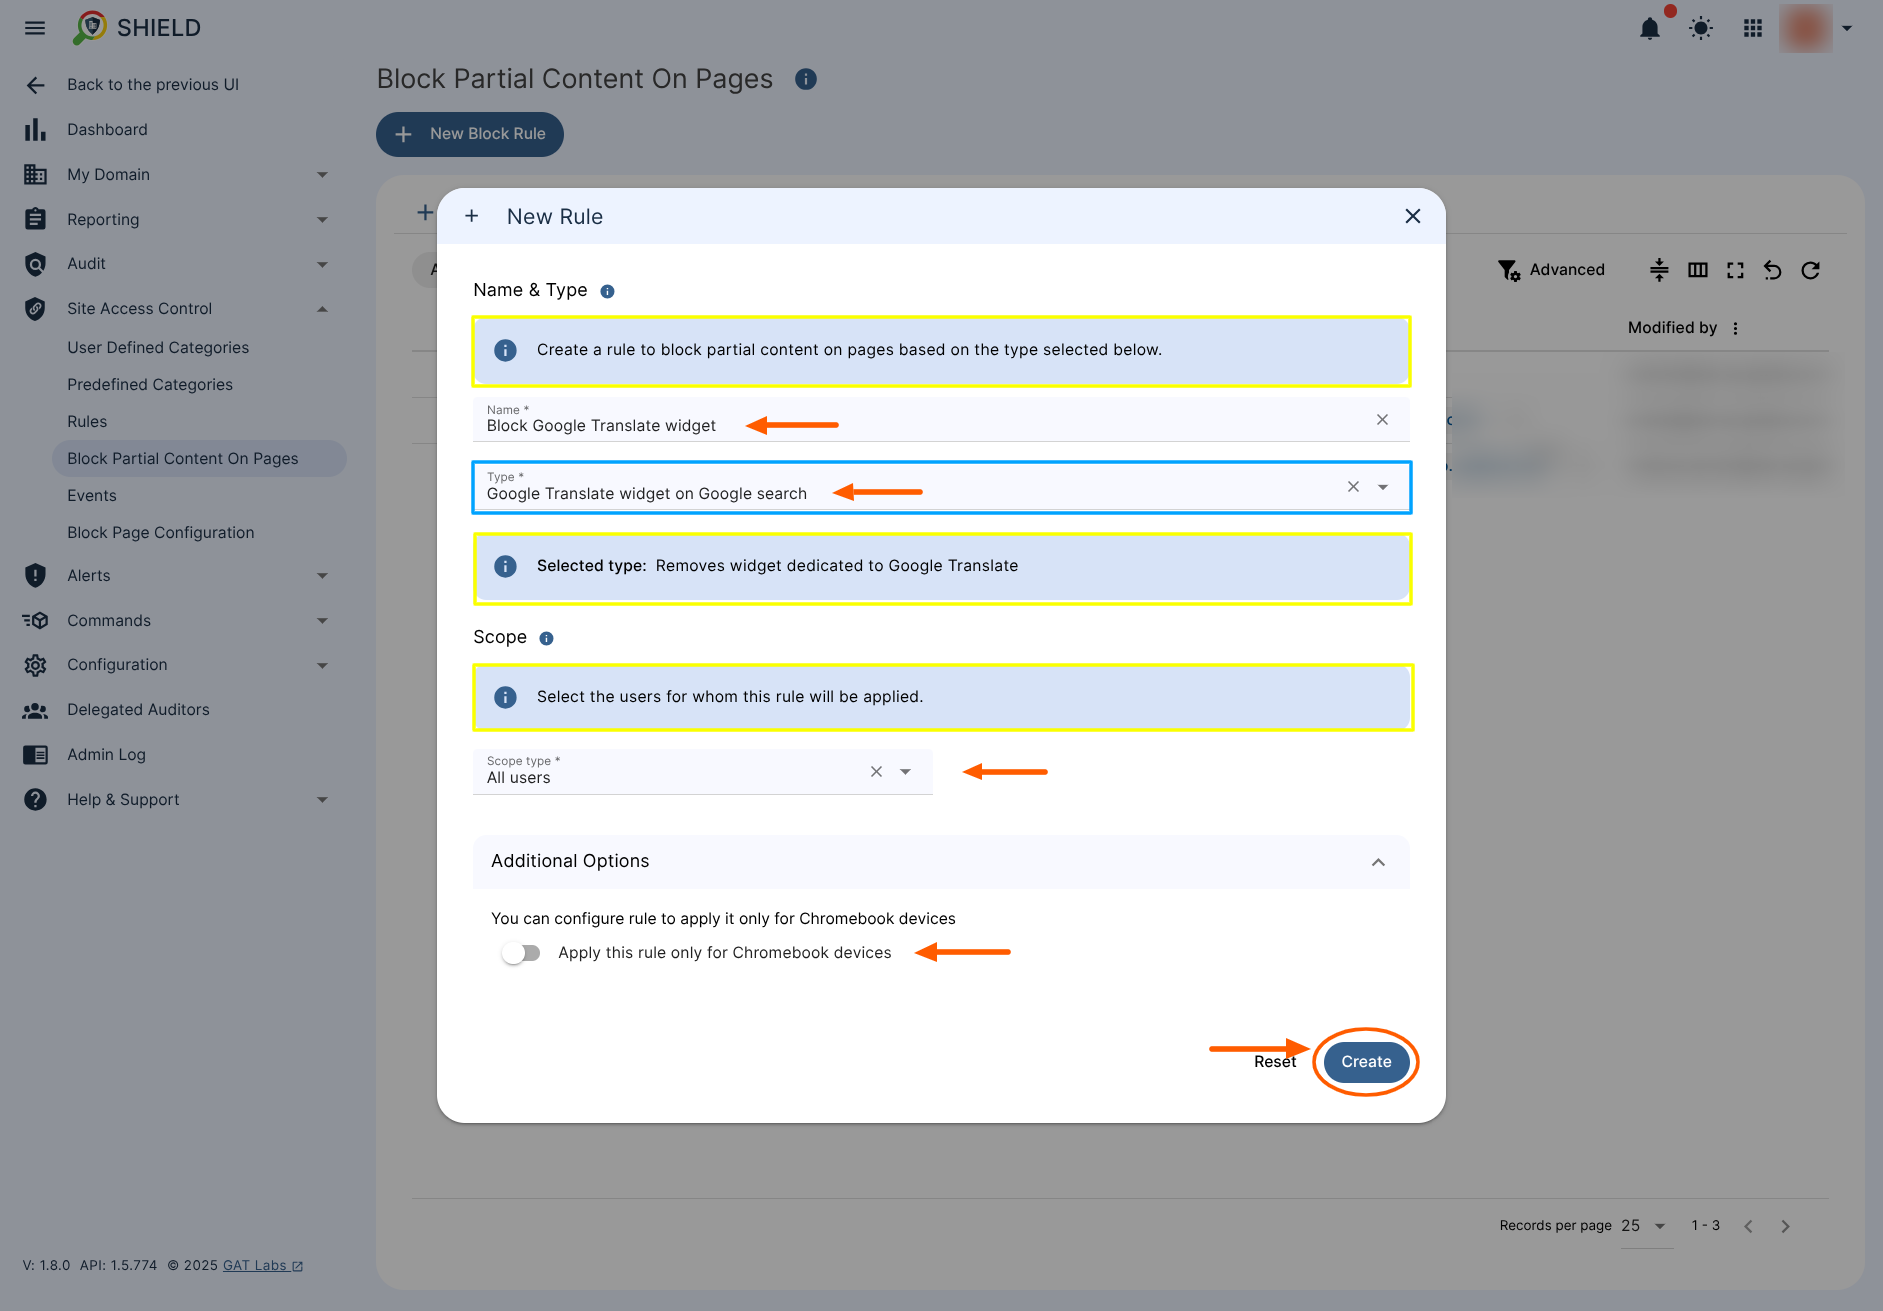Open the GAT Labs link
The height and width of the screenshot is (1311, 1883).
tap(263, 1266)
